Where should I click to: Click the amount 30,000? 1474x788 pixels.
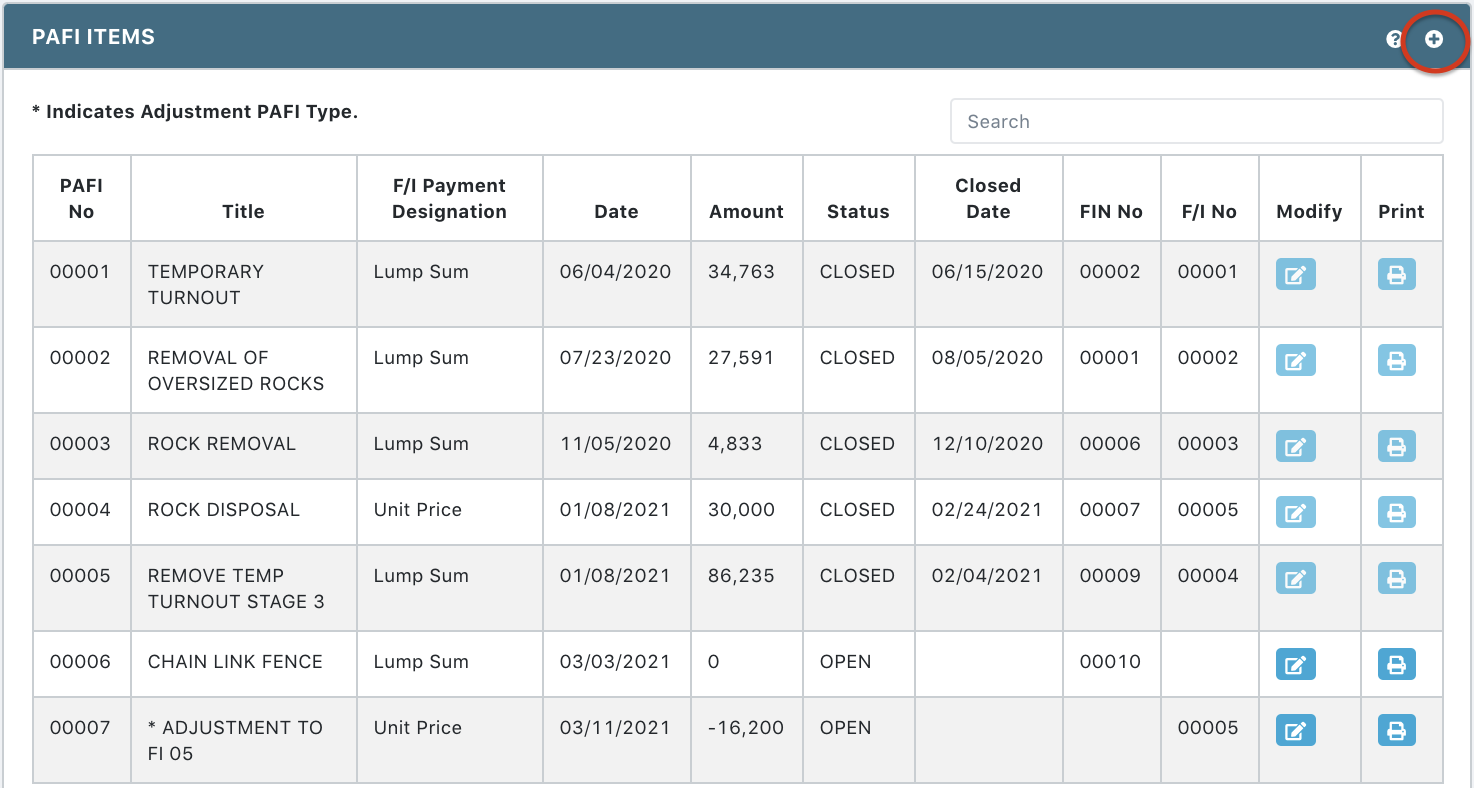coord(741,509)
